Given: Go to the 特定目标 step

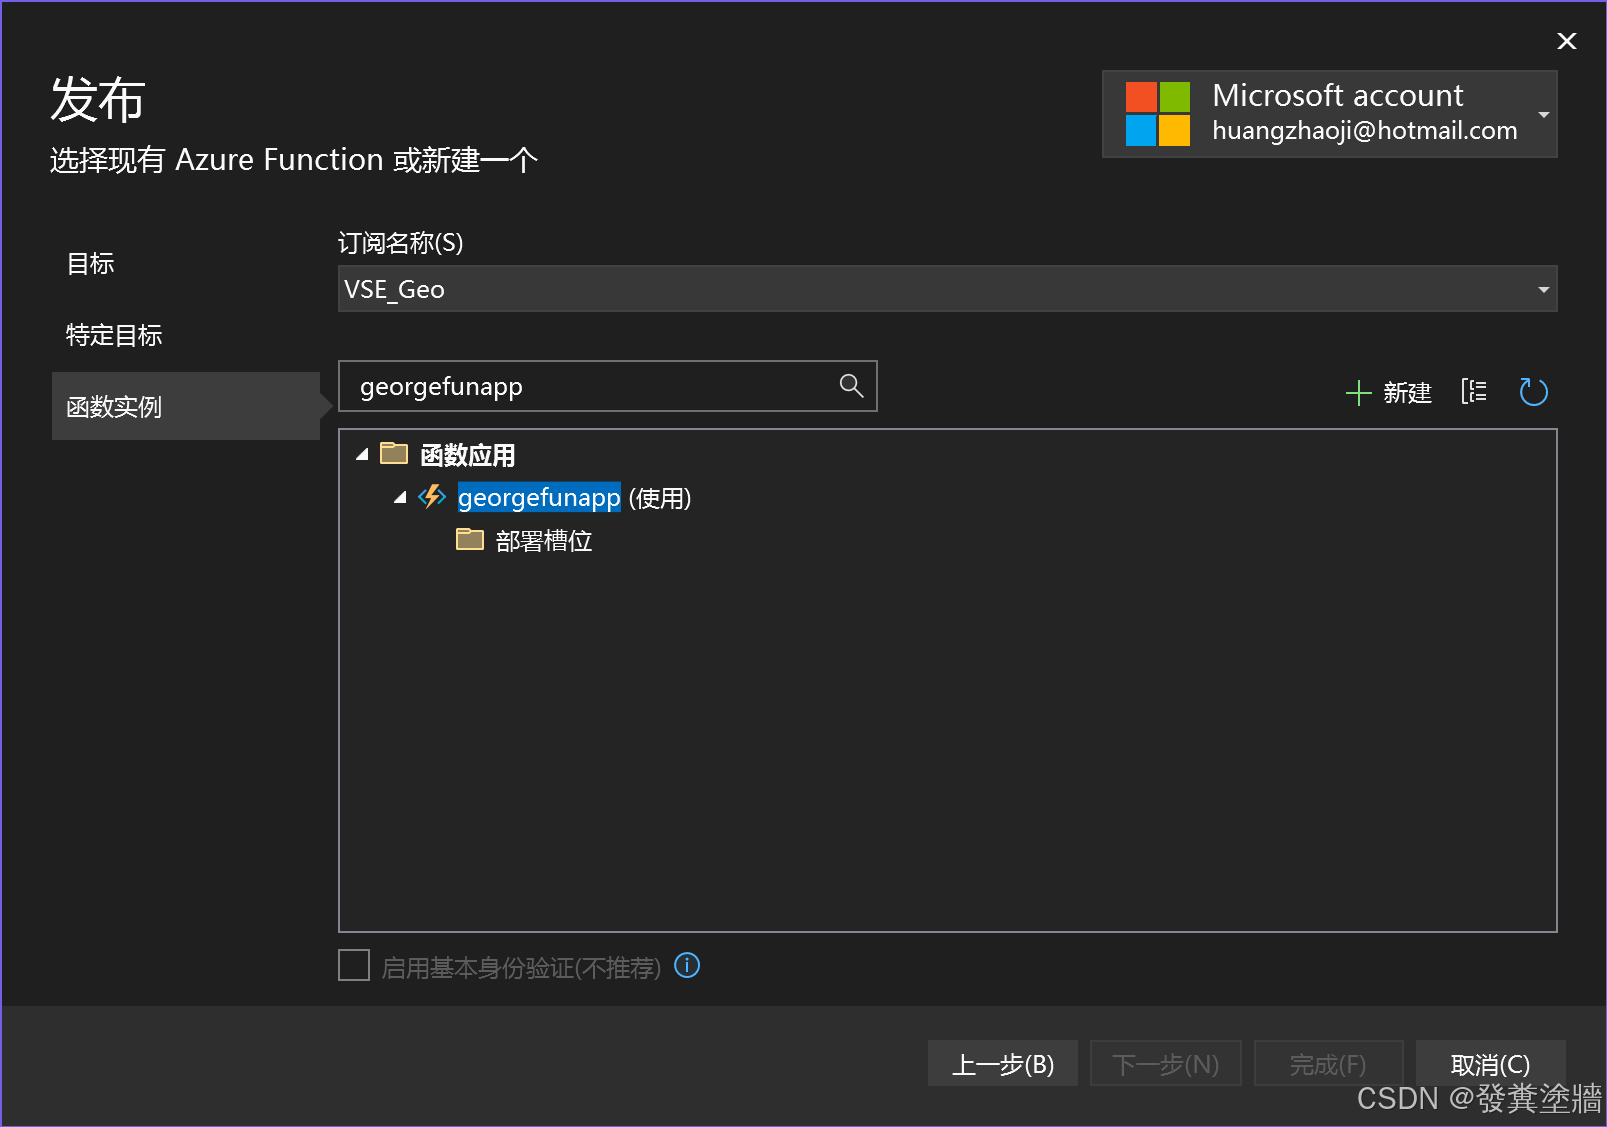Looking at the screenshot, I should (114, 336).
